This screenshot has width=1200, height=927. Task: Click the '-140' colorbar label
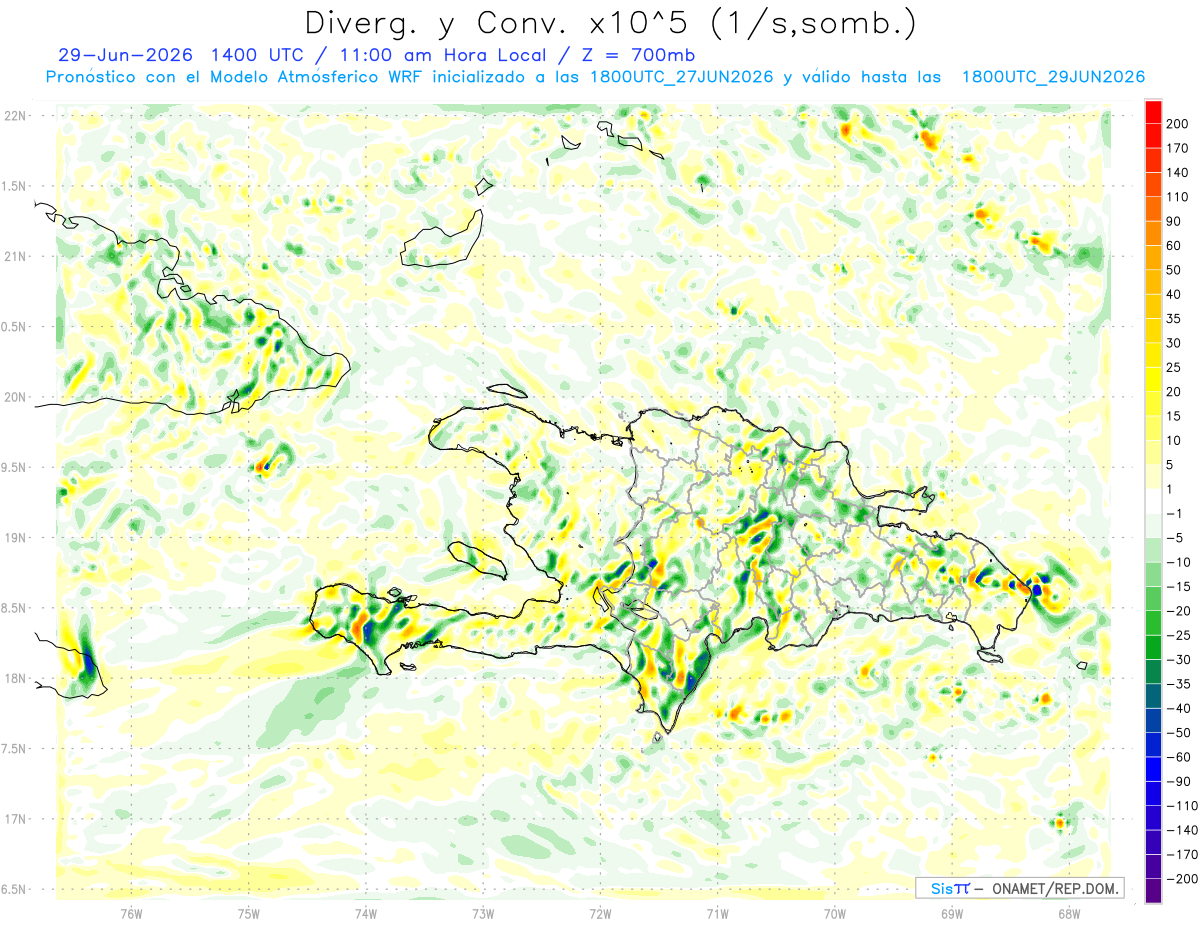(x=1180, y=830)
